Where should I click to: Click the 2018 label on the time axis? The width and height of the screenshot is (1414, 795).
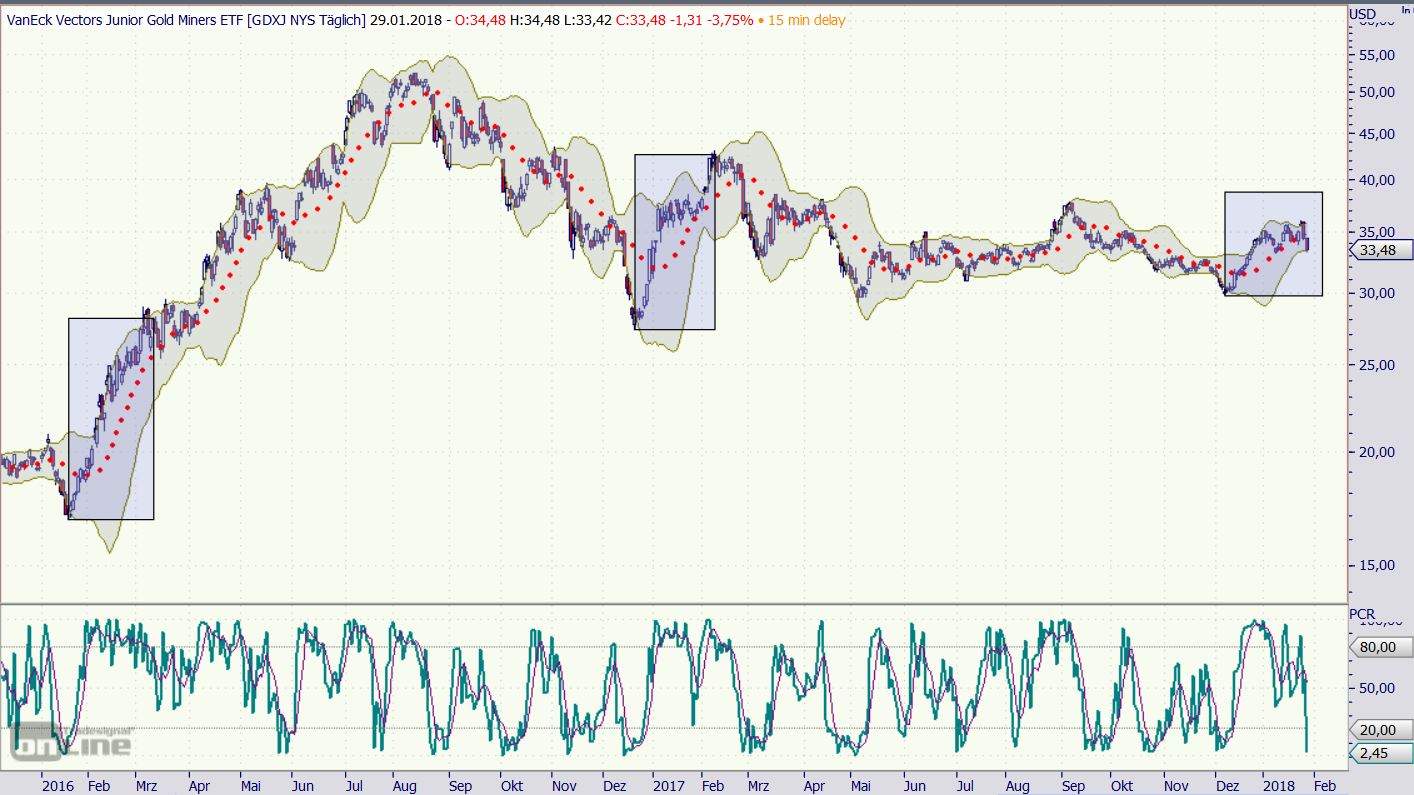tap(1277, 786)
